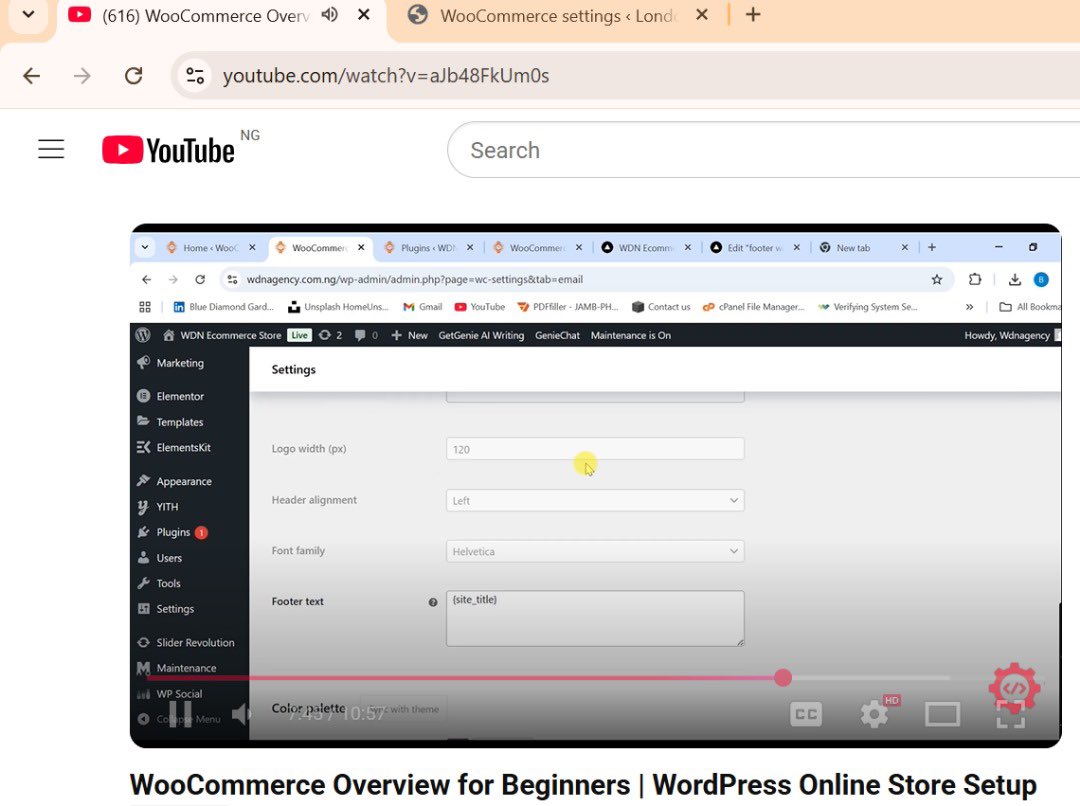The height and width of the screenshot is (806, 1080).
Task: Select Elementor in the video's WordPress sidebar
Action: pos(180,396)
